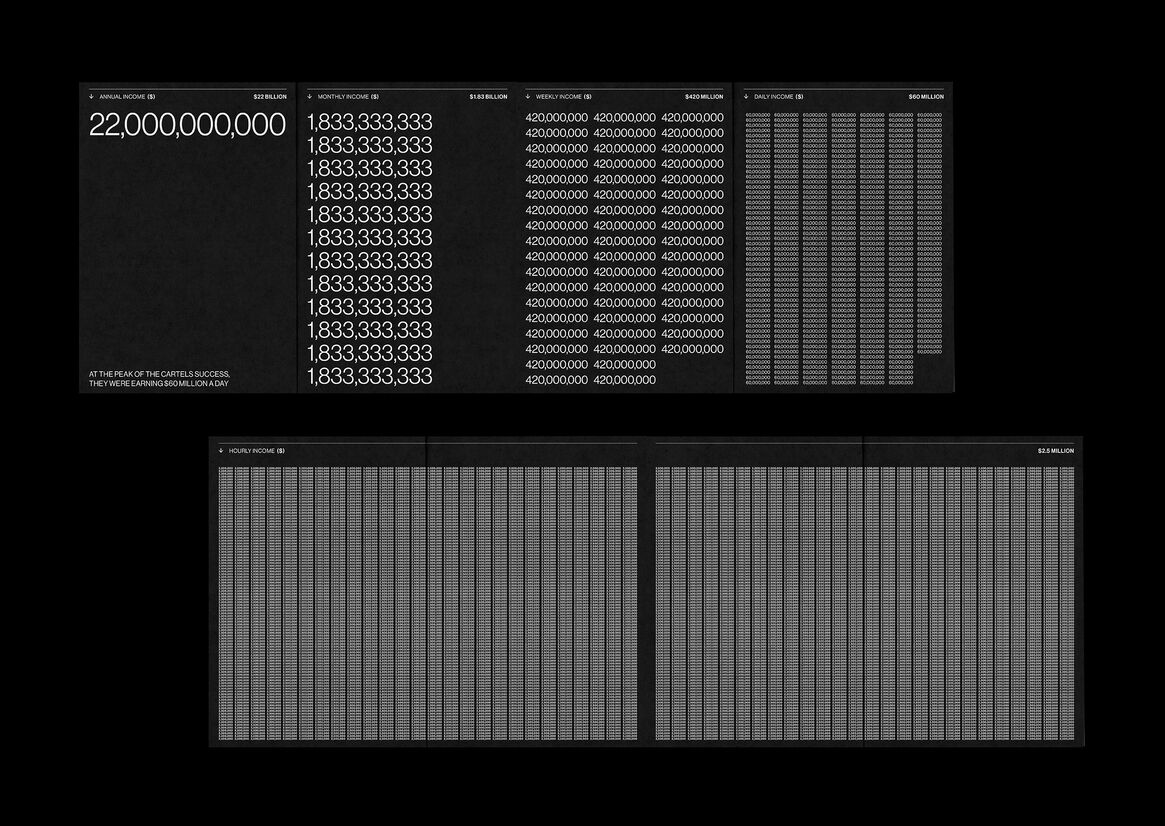Click the caption about the cartels success

coord(159,379)
